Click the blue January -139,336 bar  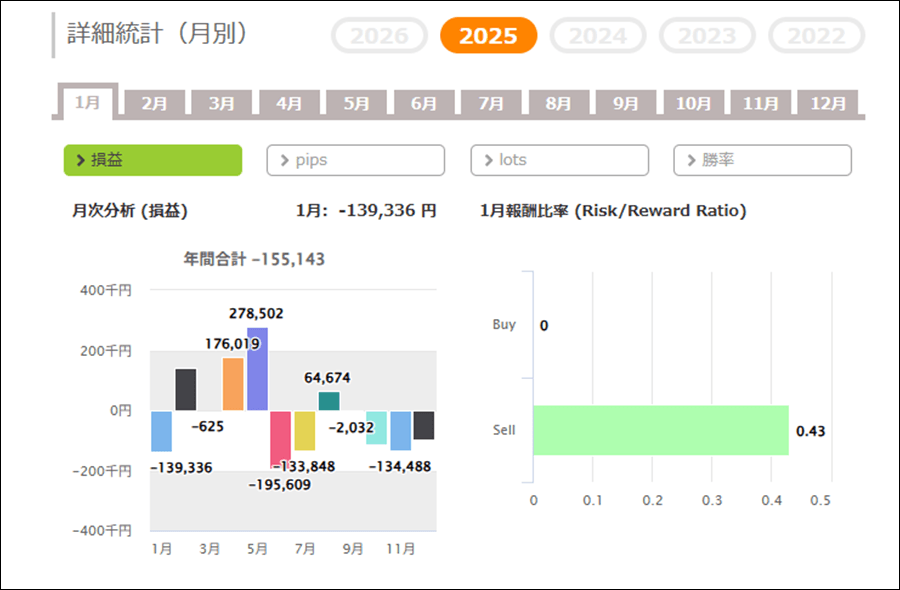(161, 431)
